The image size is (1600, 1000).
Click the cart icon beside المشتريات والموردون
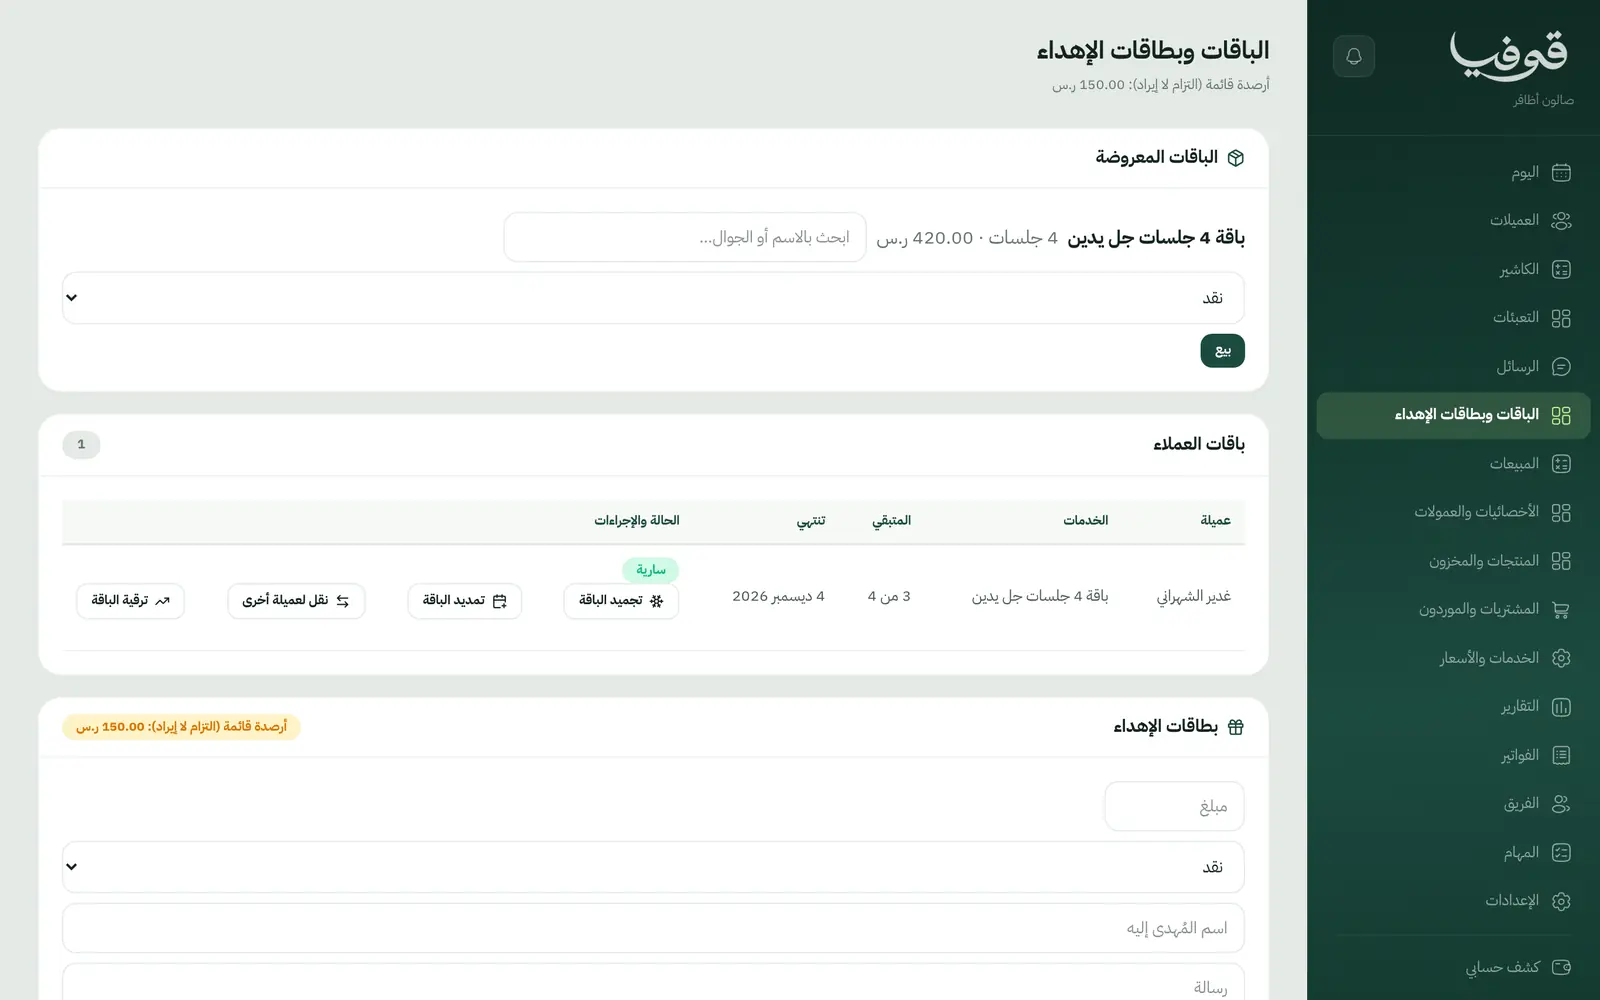click(x=1561, y=609)
